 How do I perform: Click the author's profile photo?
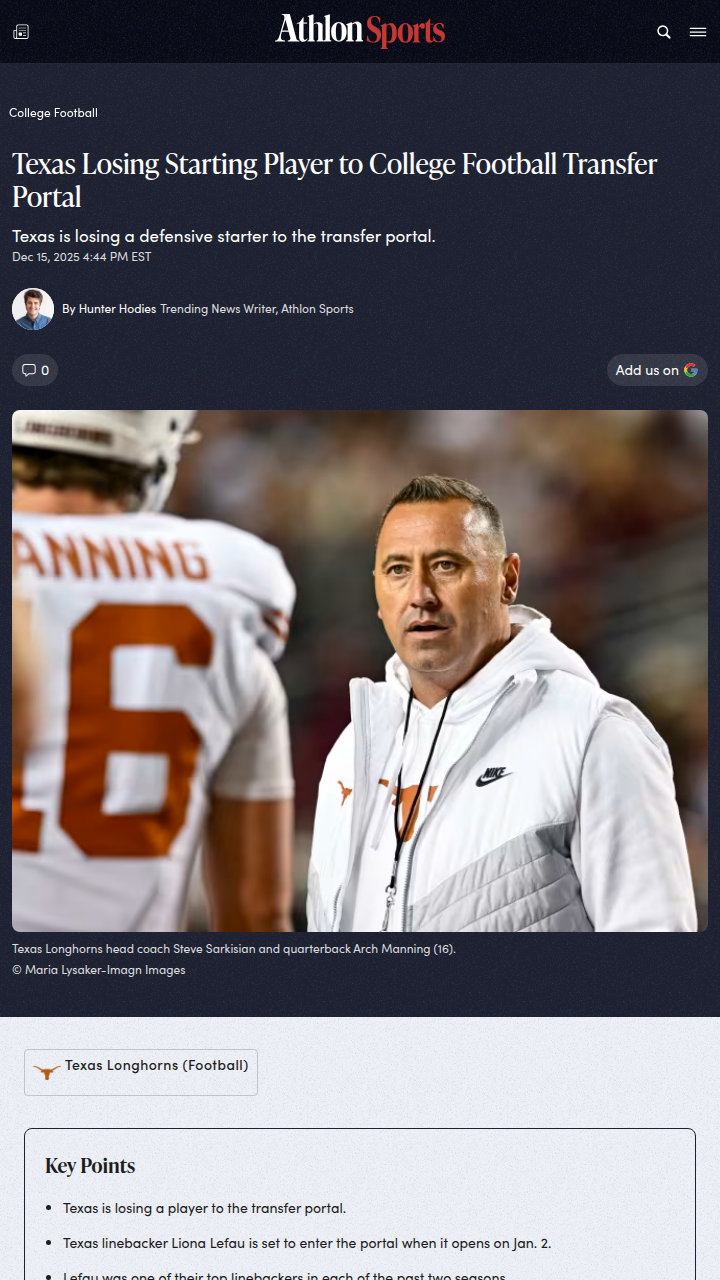(x=33, y=309)
